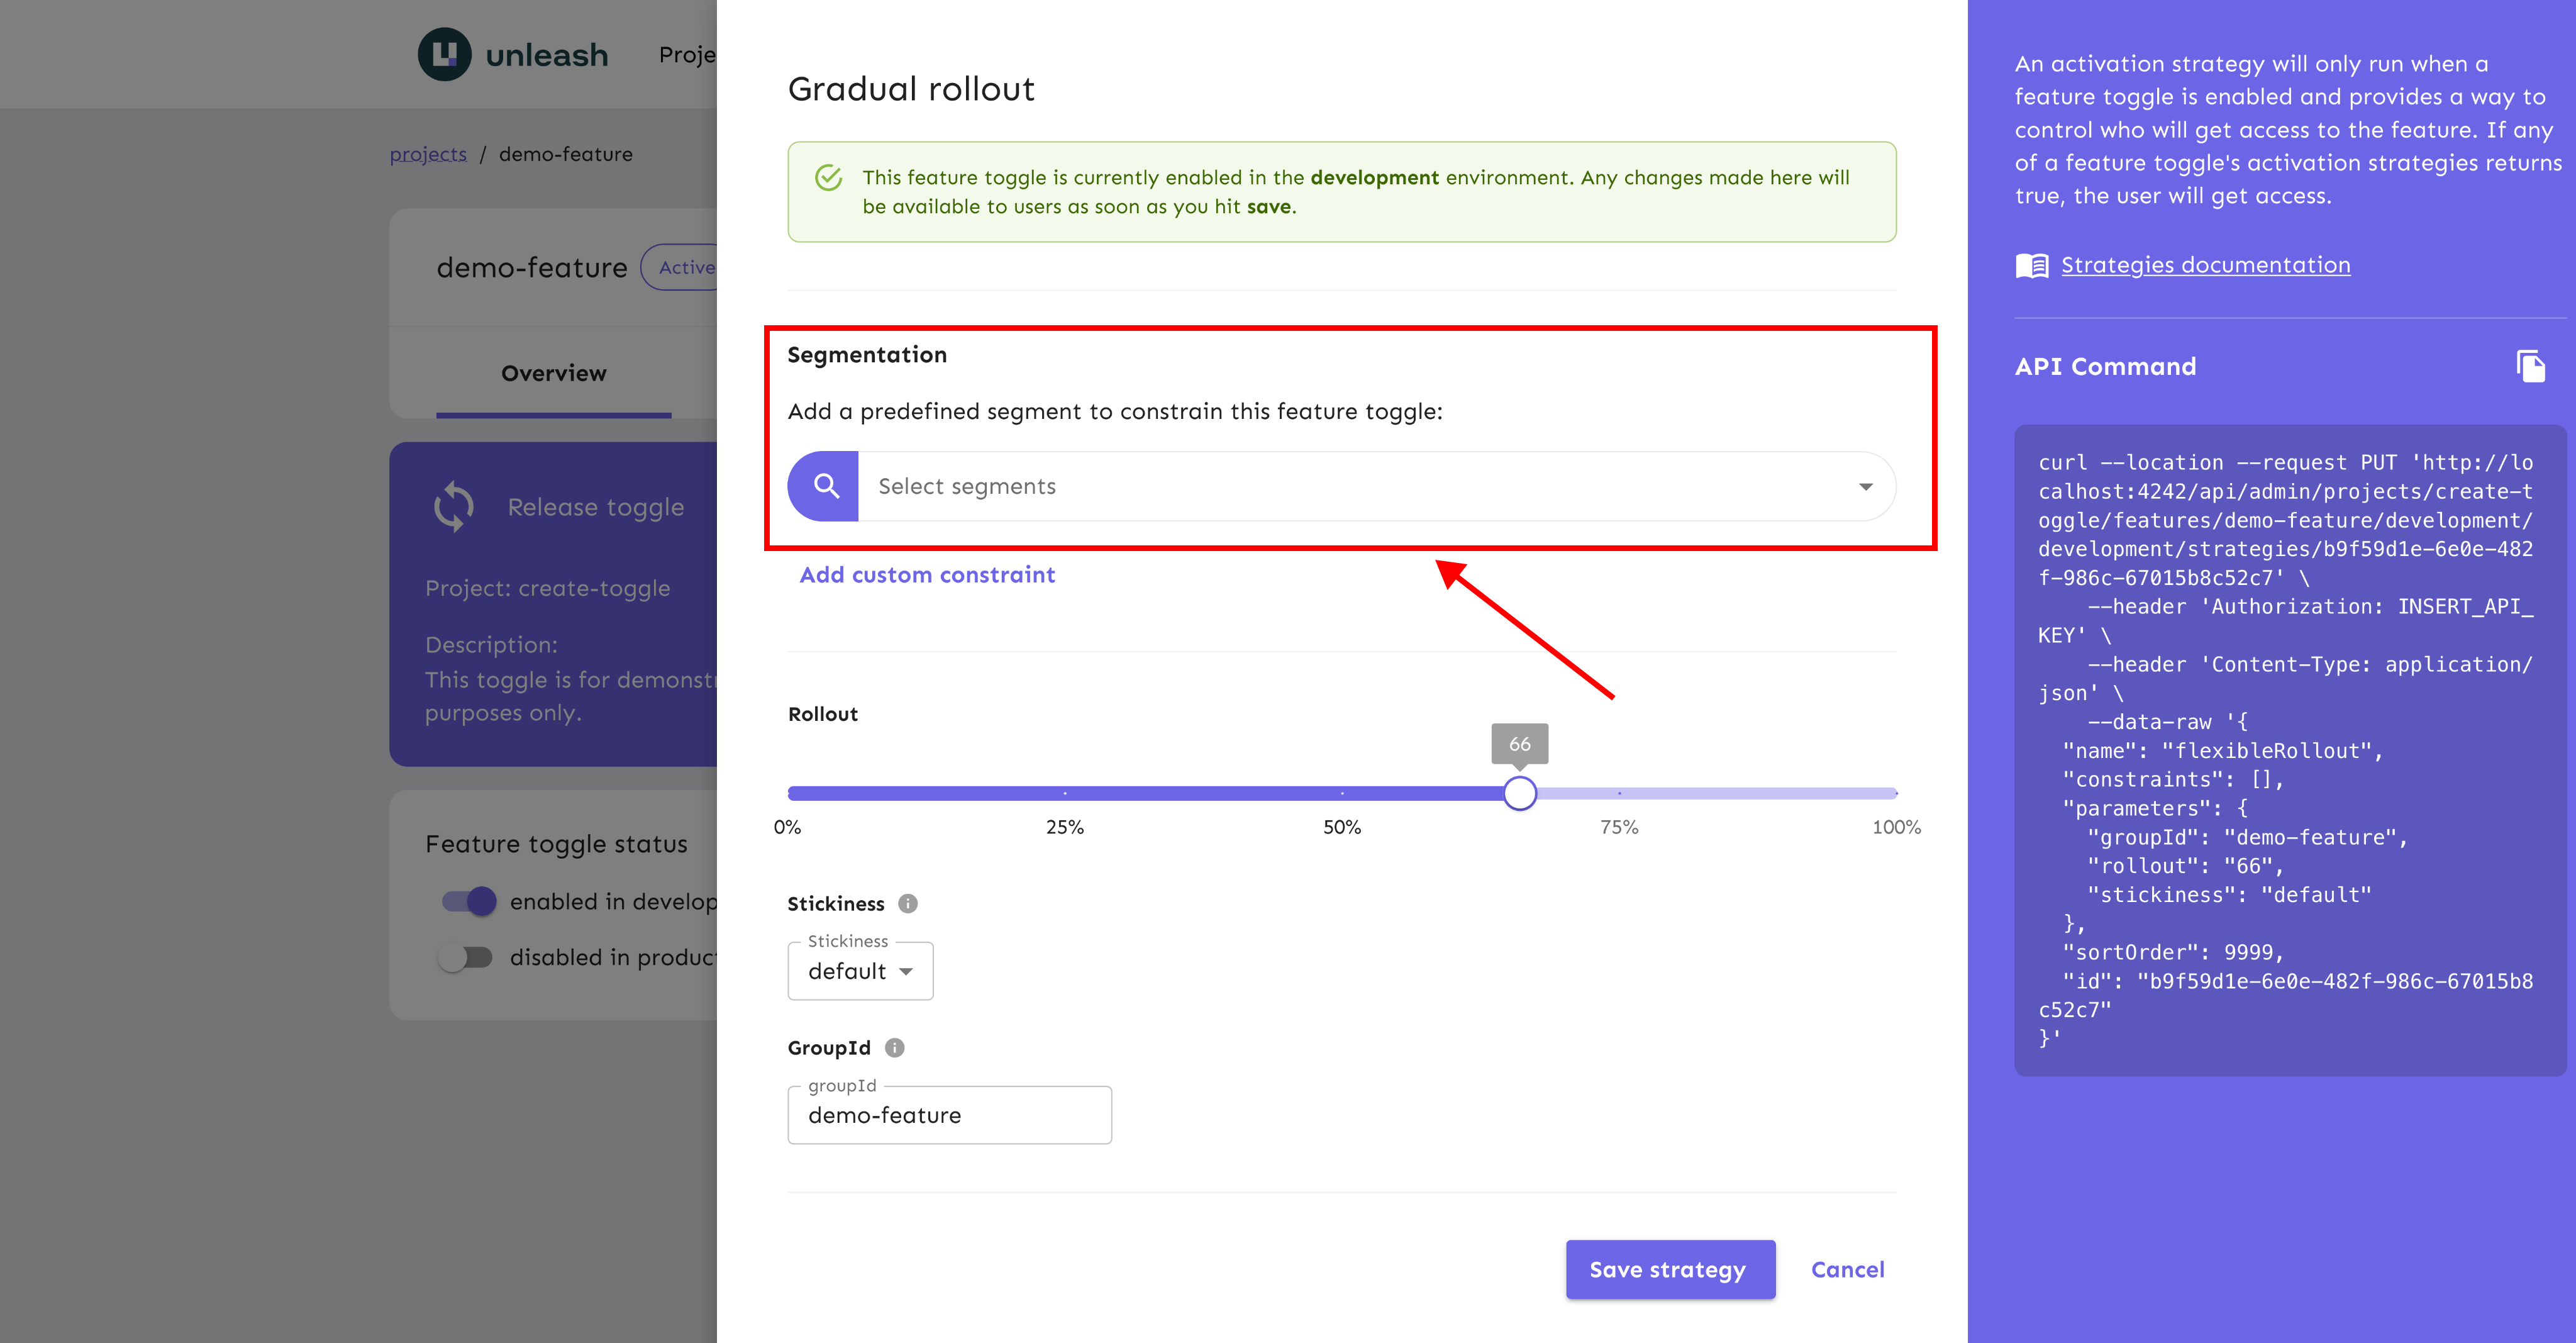This screenshot has width=2576, height=1343.
Task: Click the Cancel button
Action: (1847, 1269)
